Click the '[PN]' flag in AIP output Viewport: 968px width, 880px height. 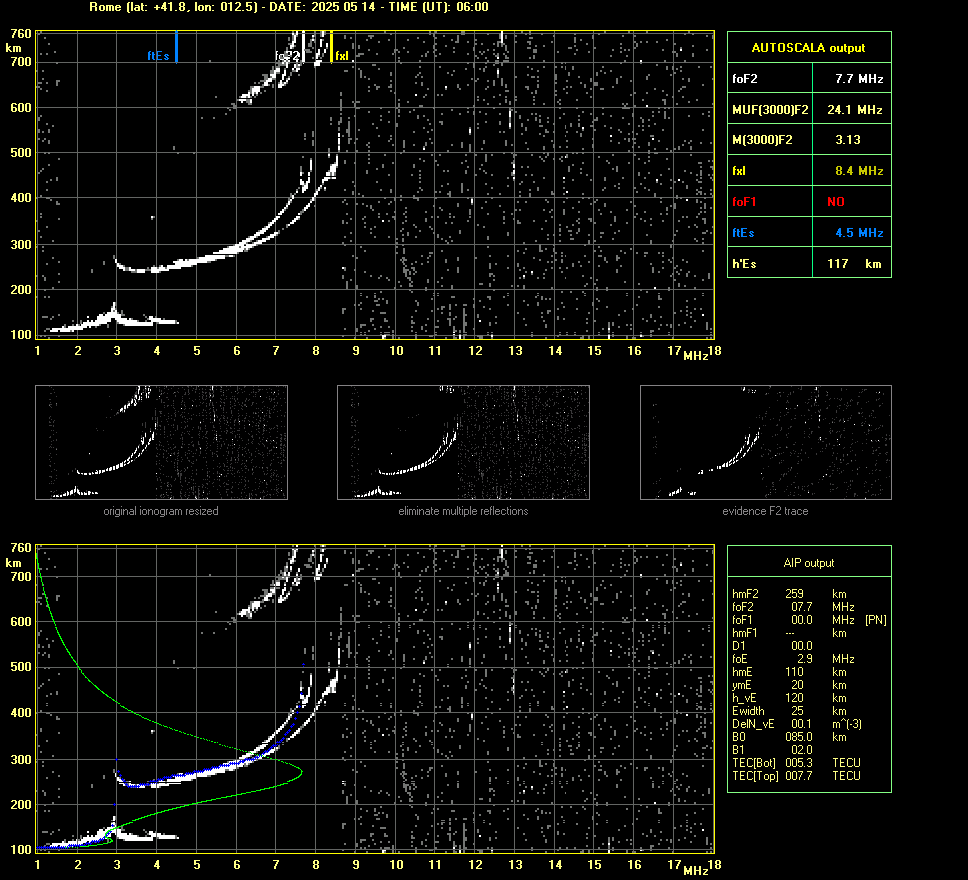[875, 619]
